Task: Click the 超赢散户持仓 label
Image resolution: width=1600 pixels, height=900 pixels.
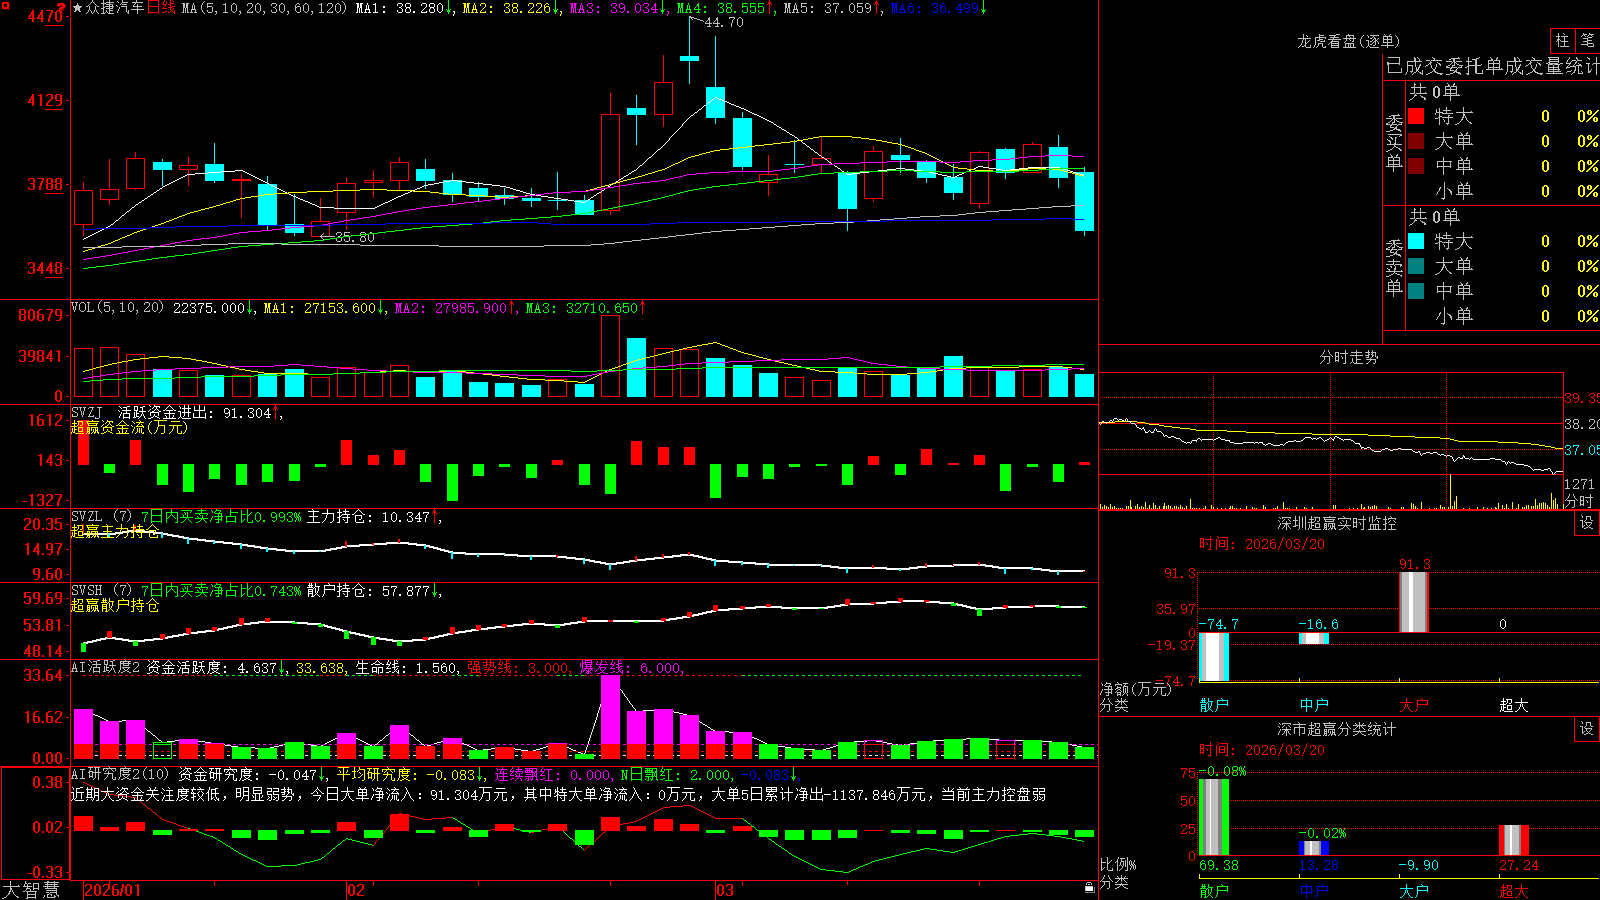Action: click(x=115, y=605)
